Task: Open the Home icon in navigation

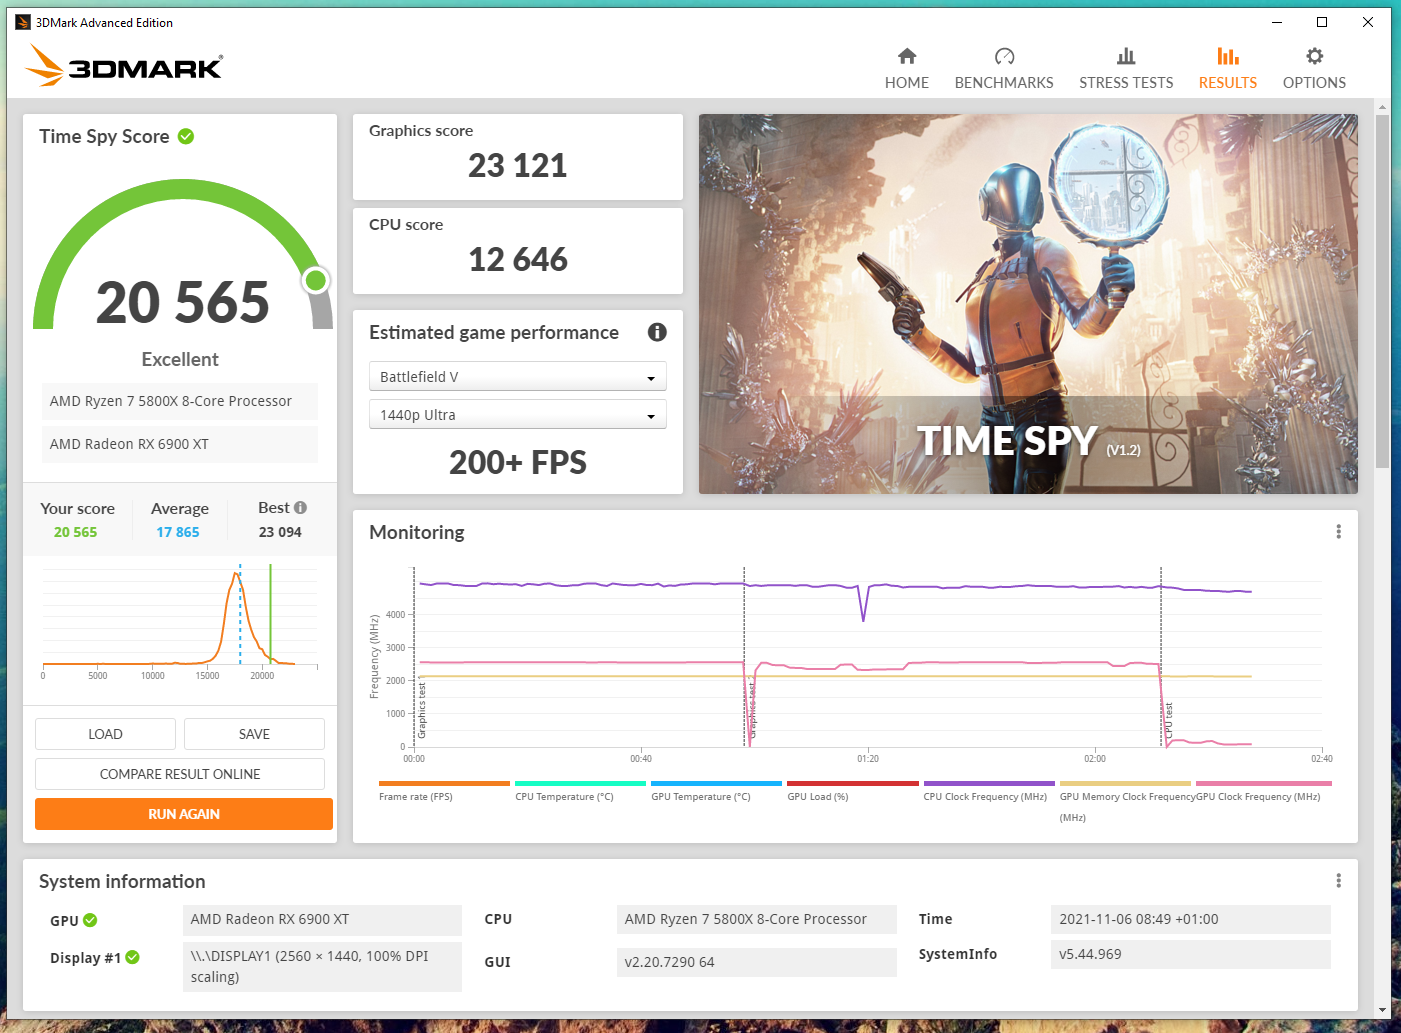Action: [x=906, y=56]
